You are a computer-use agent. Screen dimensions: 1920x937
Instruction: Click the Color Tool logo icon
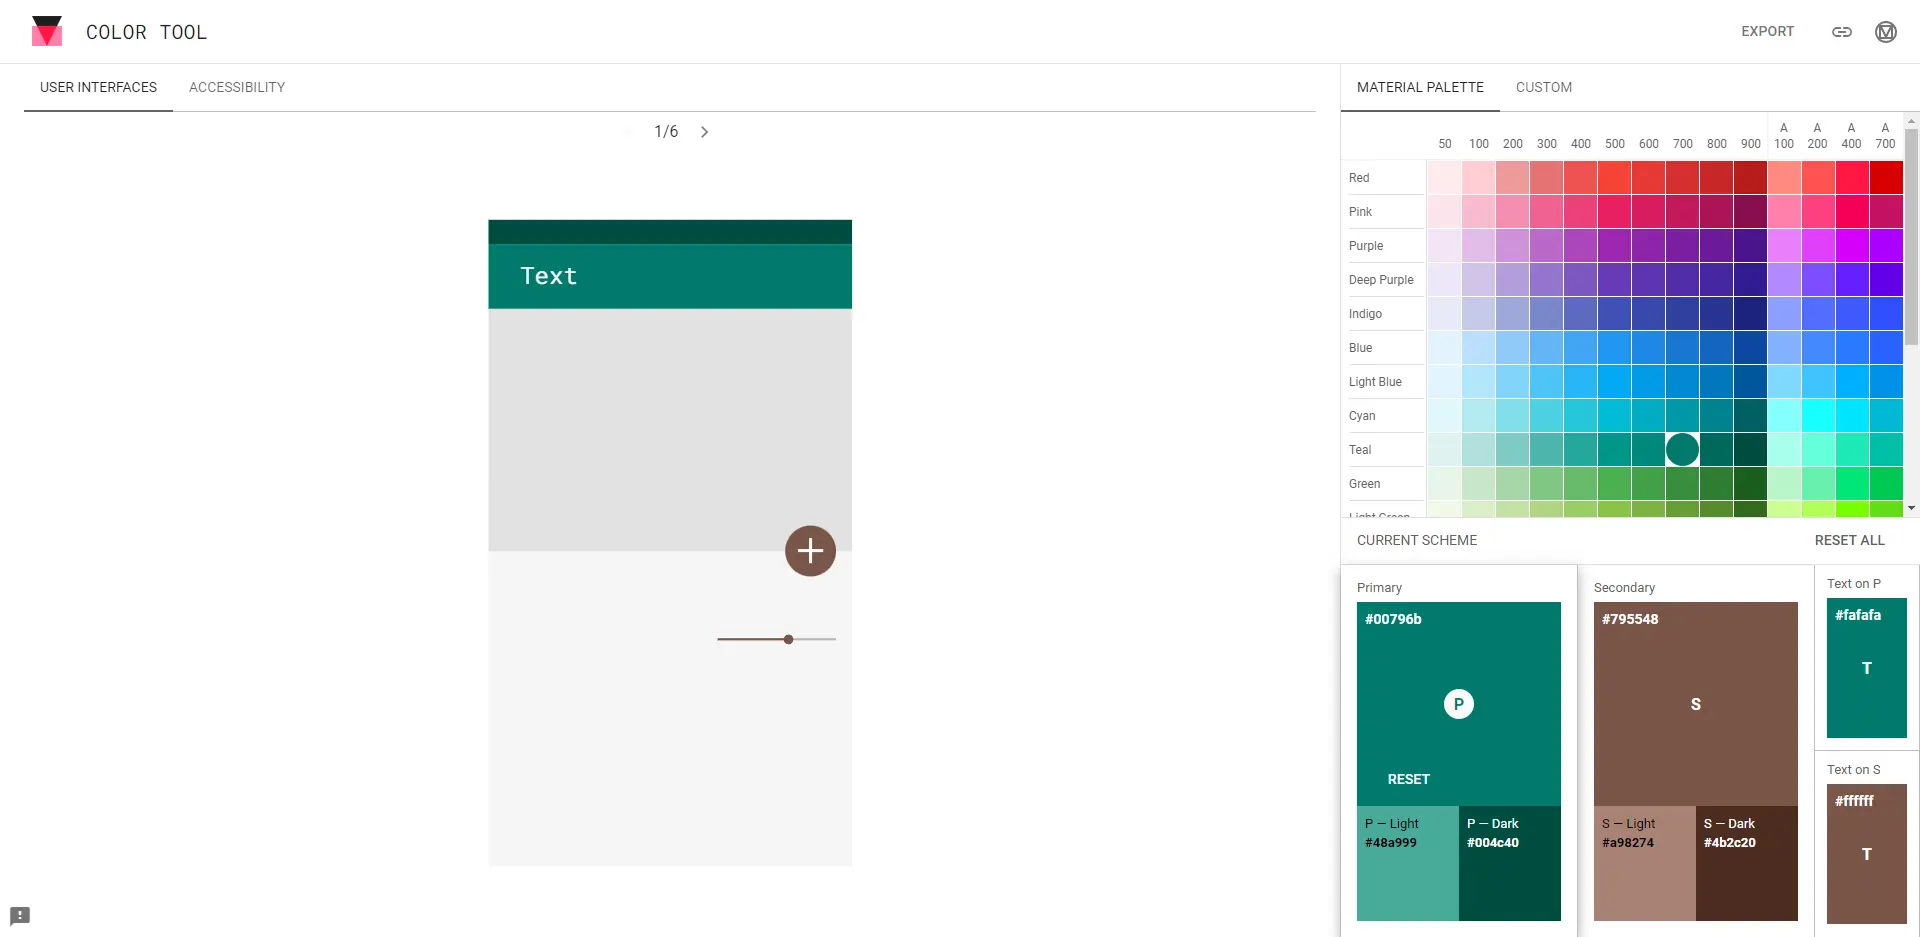click(x=47, y=31)
